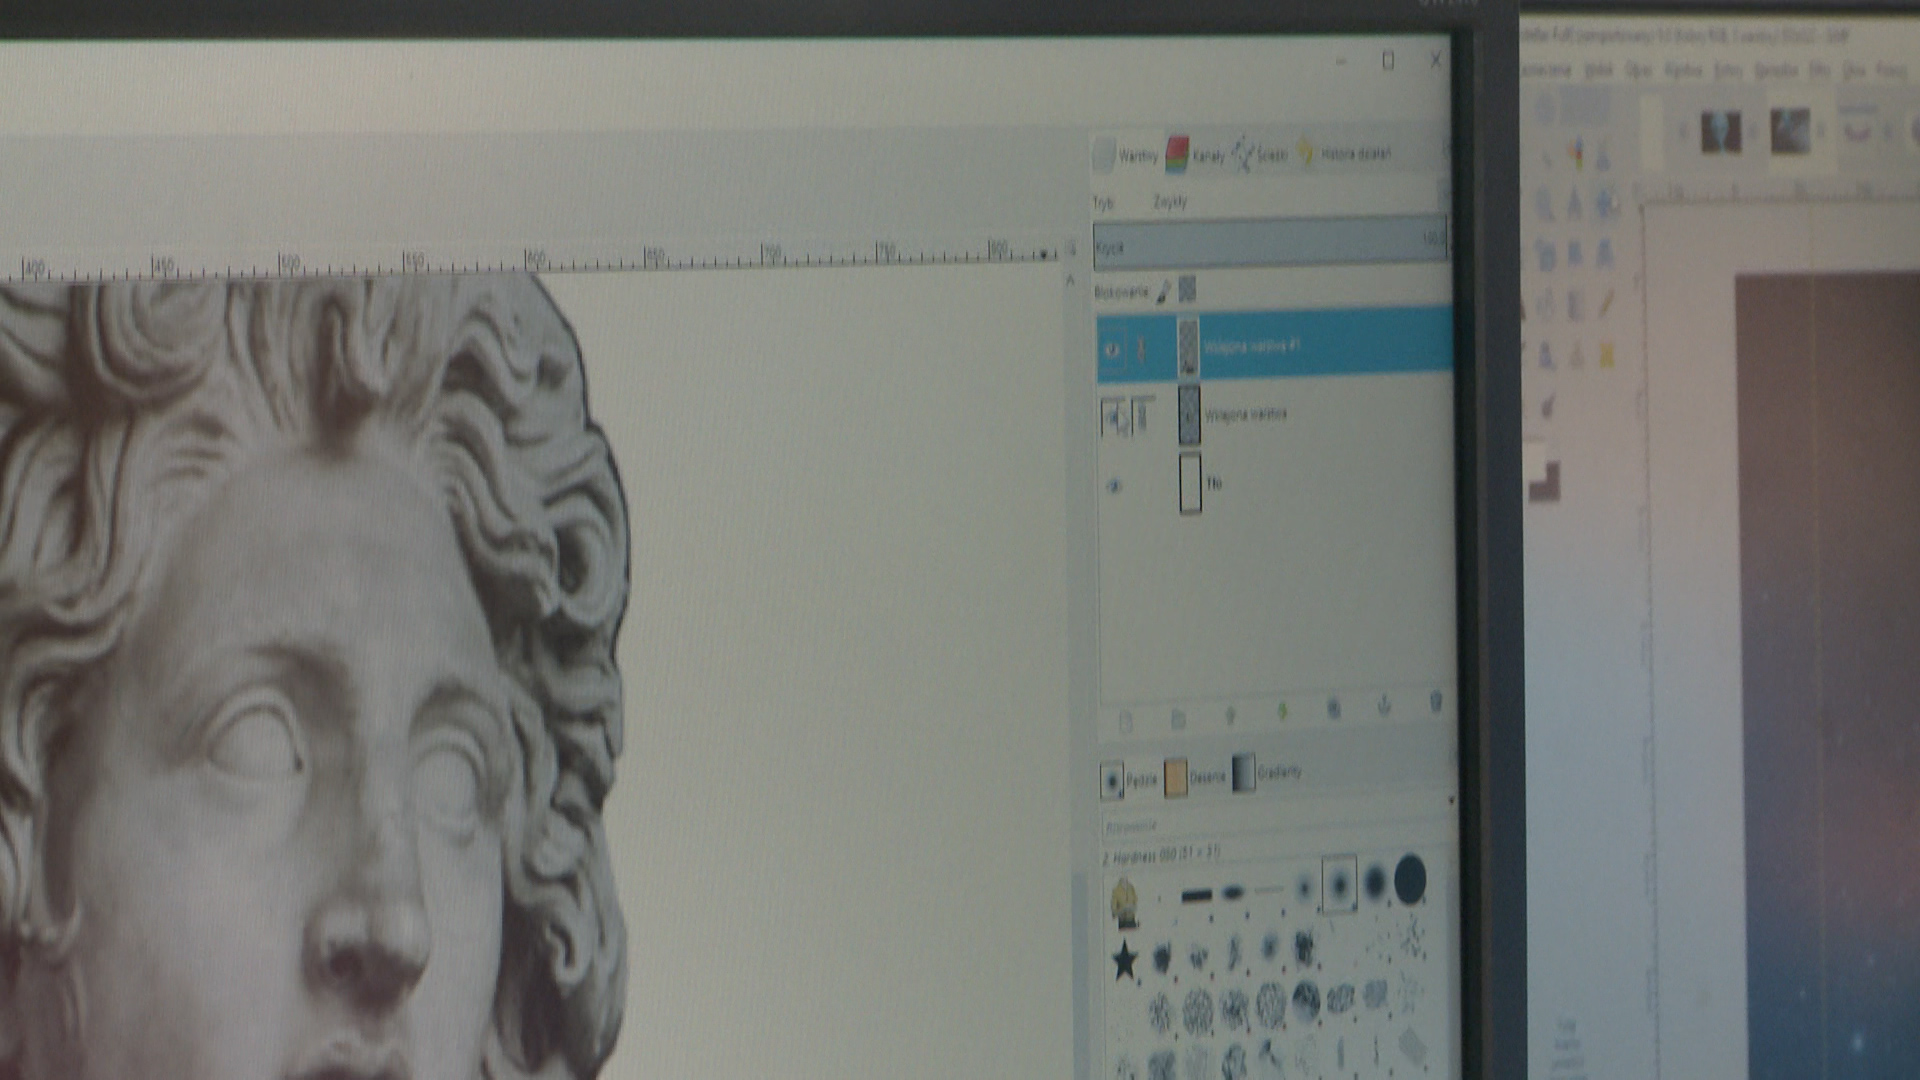Create a new layer with the page icon
1920x1080 pixels.
[1126, 721]
